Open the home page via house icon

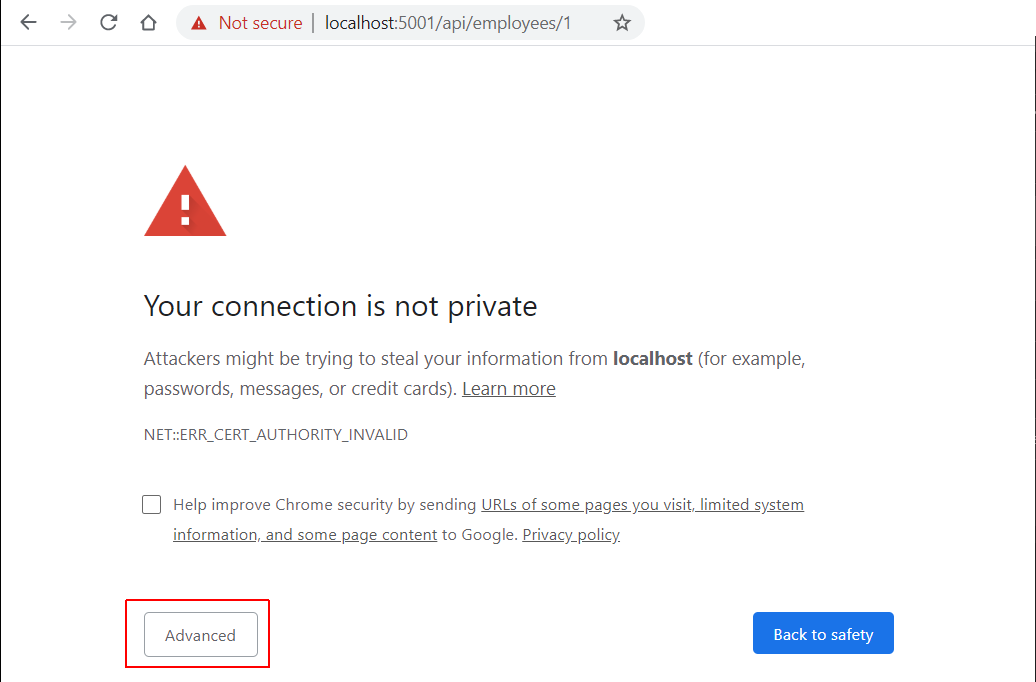coord(149,22)
